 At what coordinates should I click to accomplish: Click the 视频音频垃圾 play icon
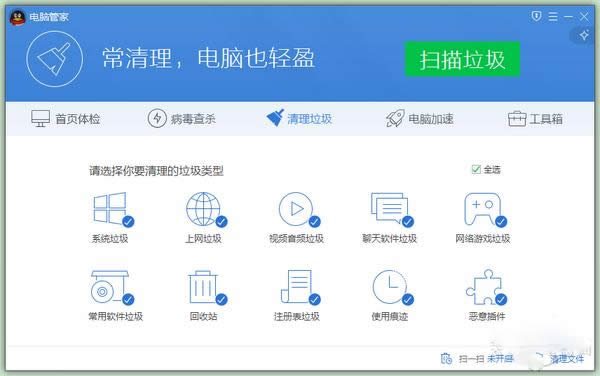(296, 209)
